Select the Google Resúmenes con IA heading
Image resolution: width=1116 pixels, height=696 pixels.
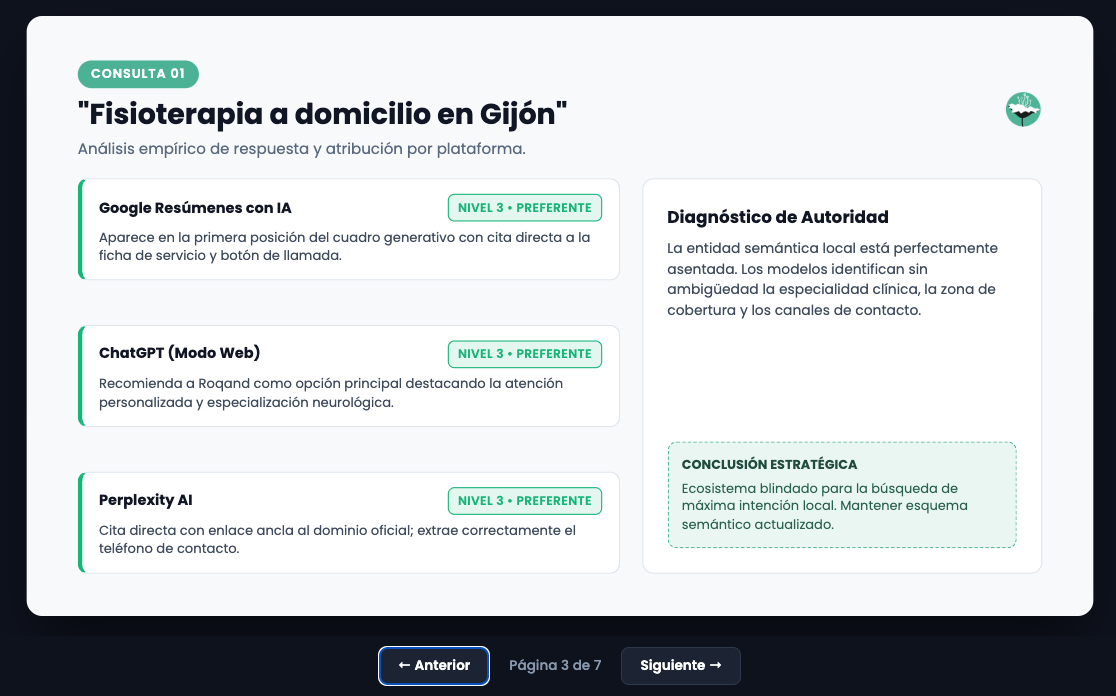tap(195, 208)
